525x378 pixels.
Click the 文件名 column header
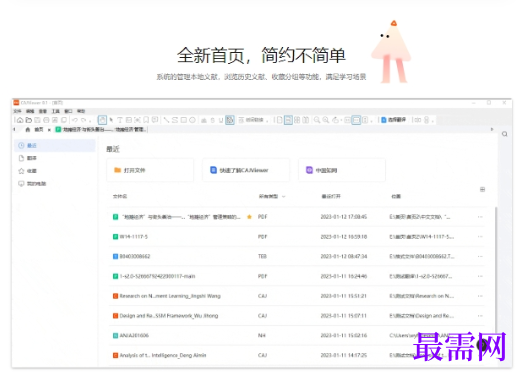pyautogui.click(x=120, y=197)
